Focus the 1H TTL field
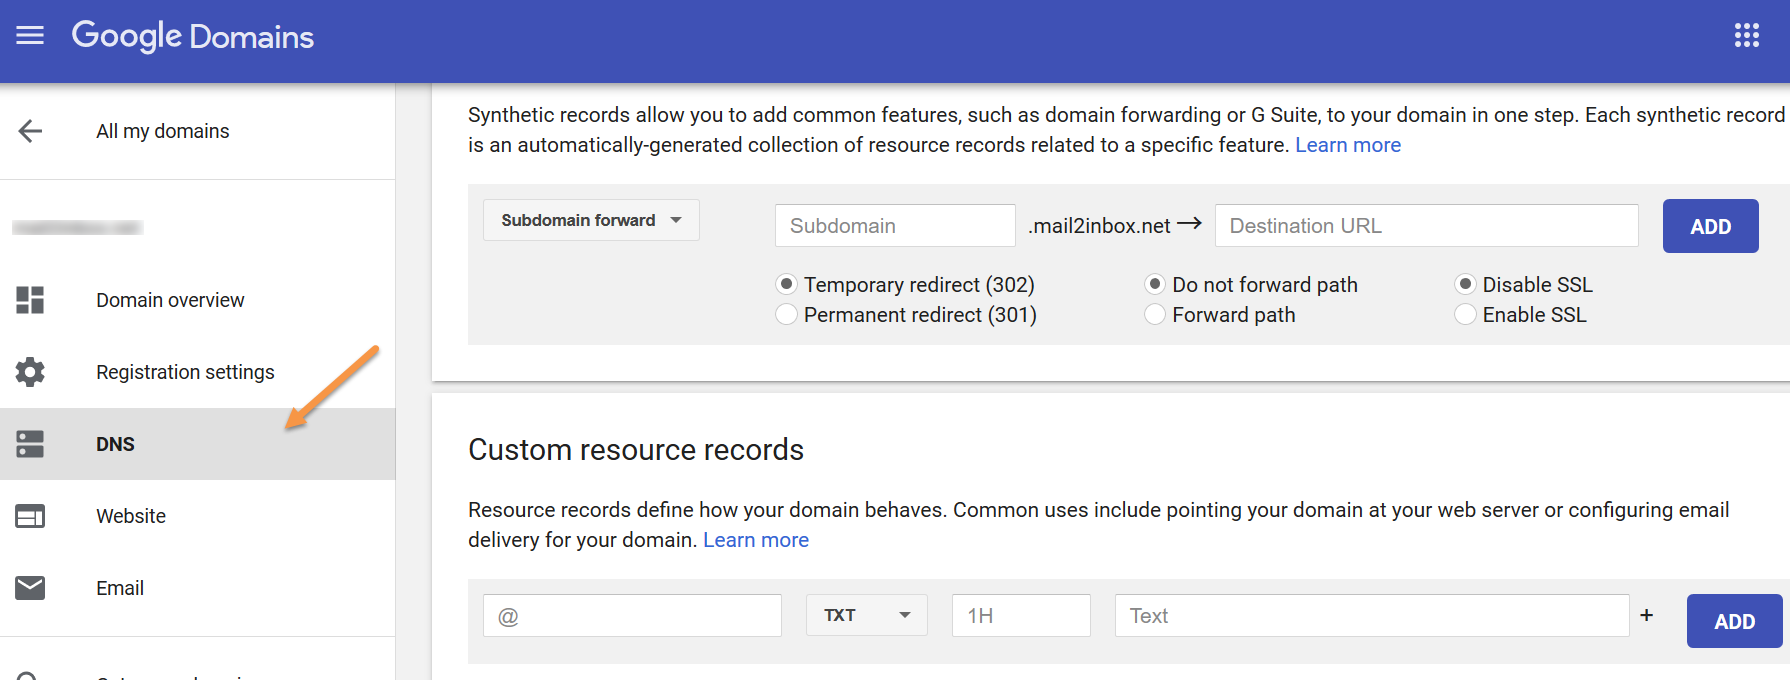The image size is (1790, 680). click(1021, 615)
